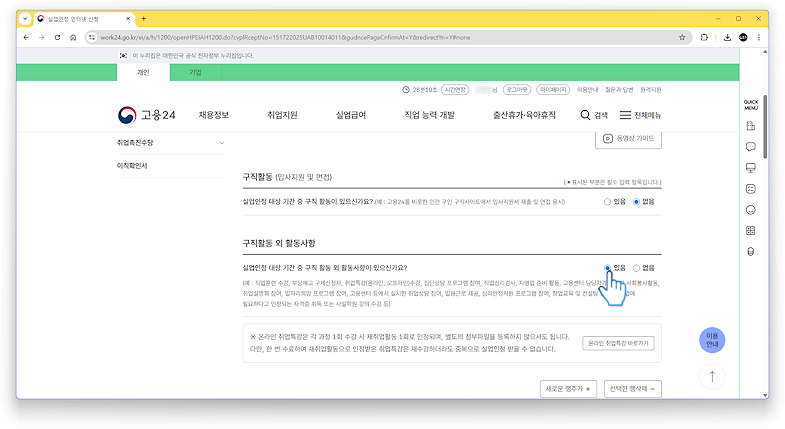Open the 채용정보 menu
785x429 pixels.
tap(214, 115)
